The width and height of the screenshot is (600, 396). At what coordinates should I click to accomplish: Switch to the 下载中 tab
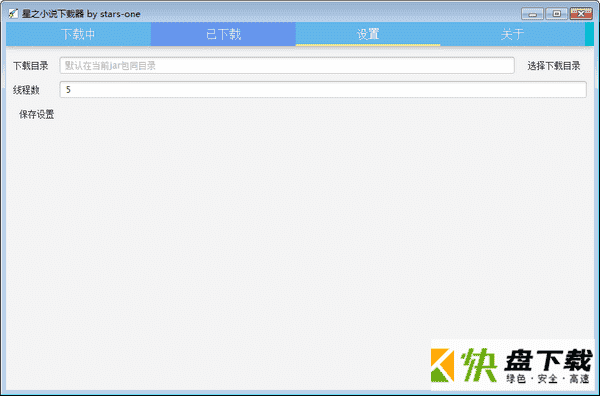click(78, 34)
